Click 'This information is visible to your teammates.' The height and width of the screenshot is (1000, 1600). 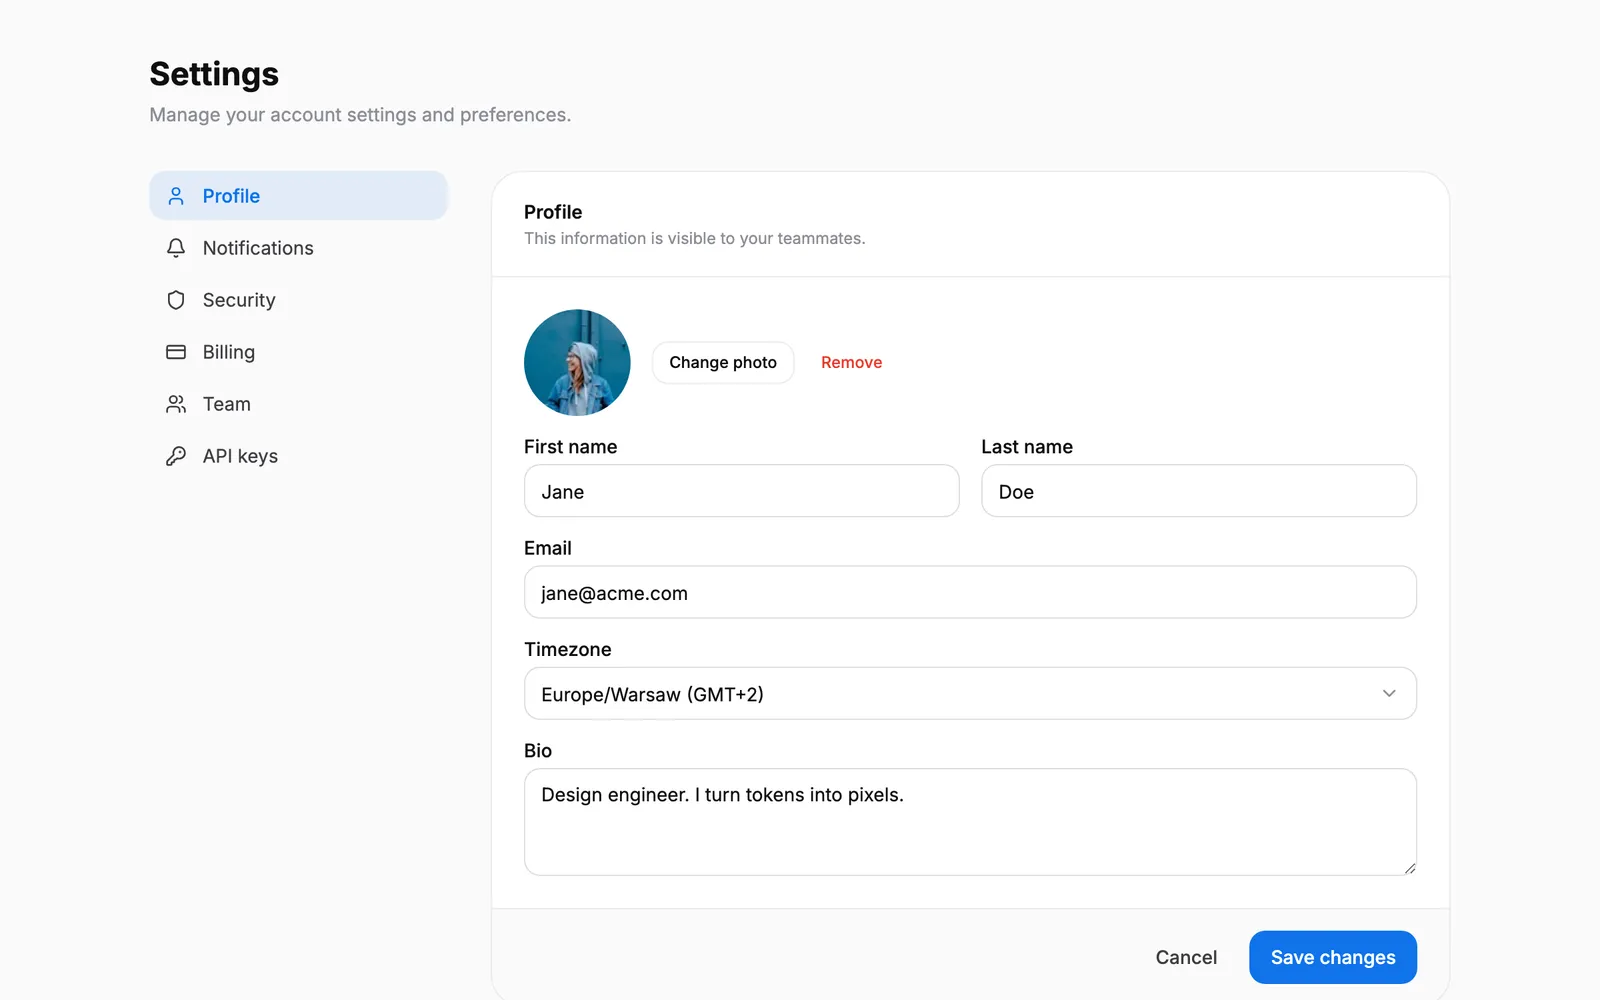click(695, 238)
